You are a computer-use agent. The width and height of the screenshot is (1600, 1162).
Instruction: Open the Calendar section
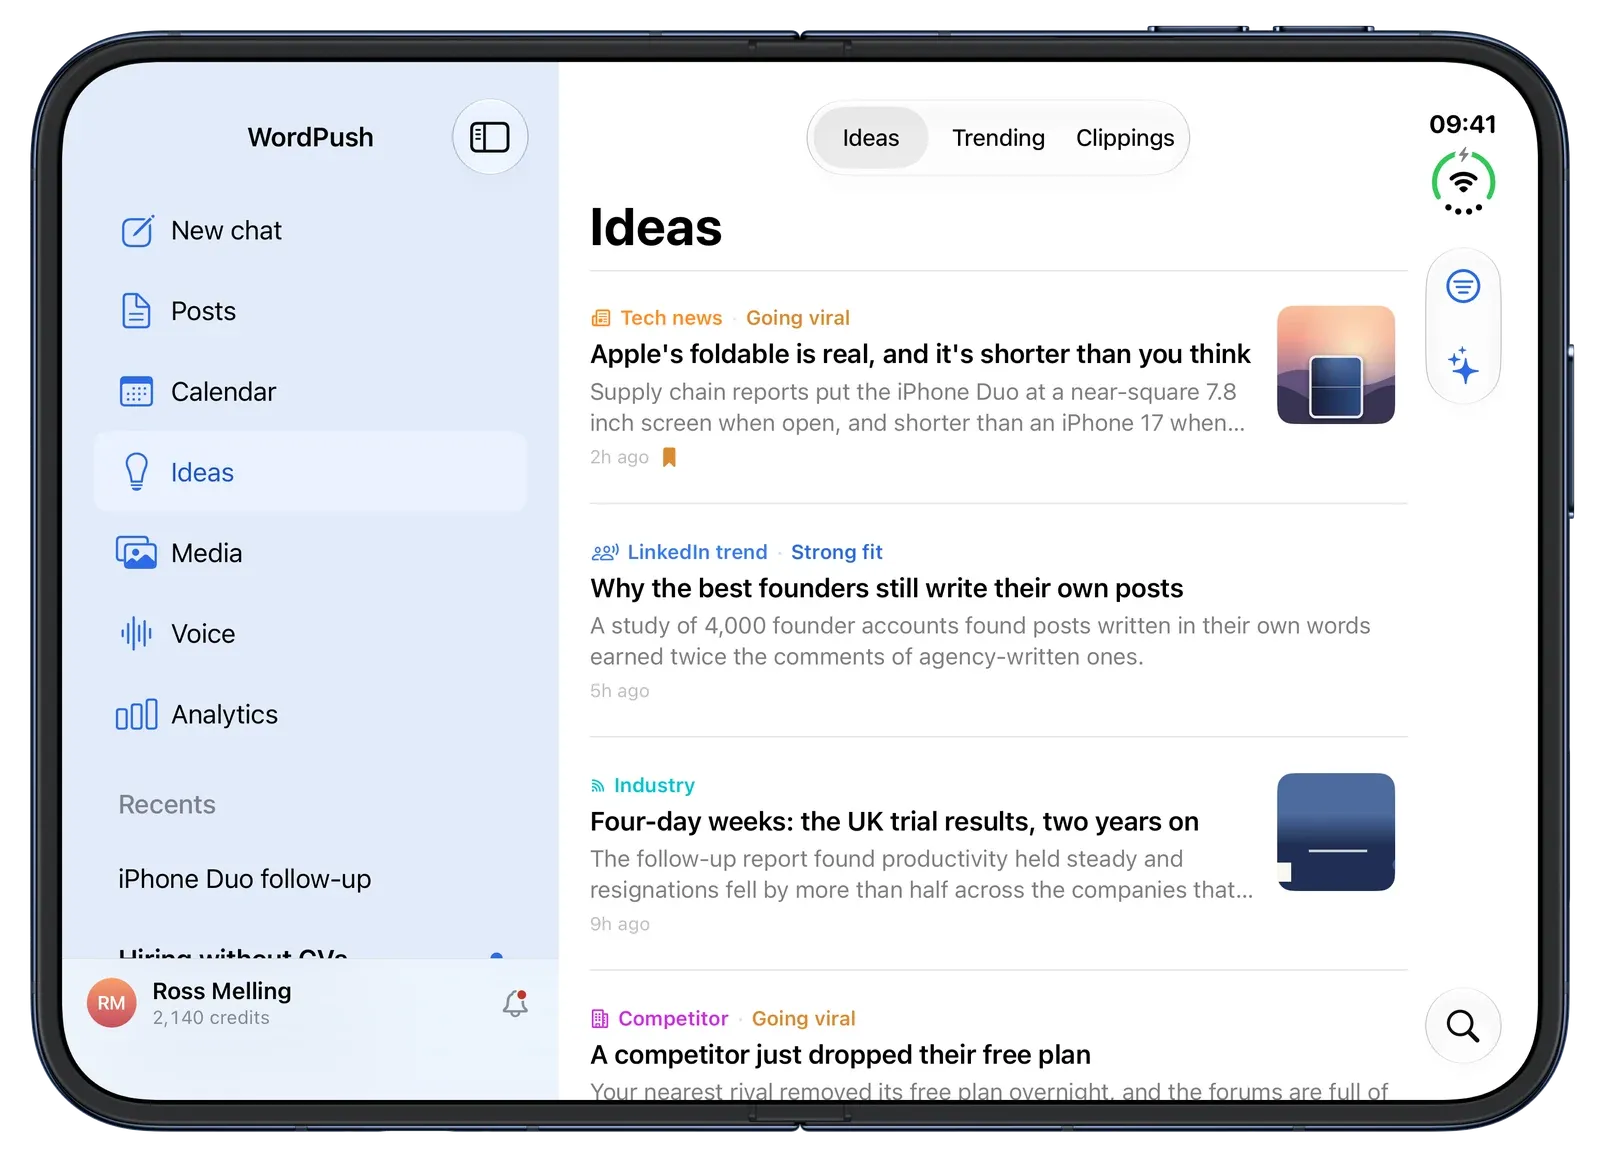(310, 392)
